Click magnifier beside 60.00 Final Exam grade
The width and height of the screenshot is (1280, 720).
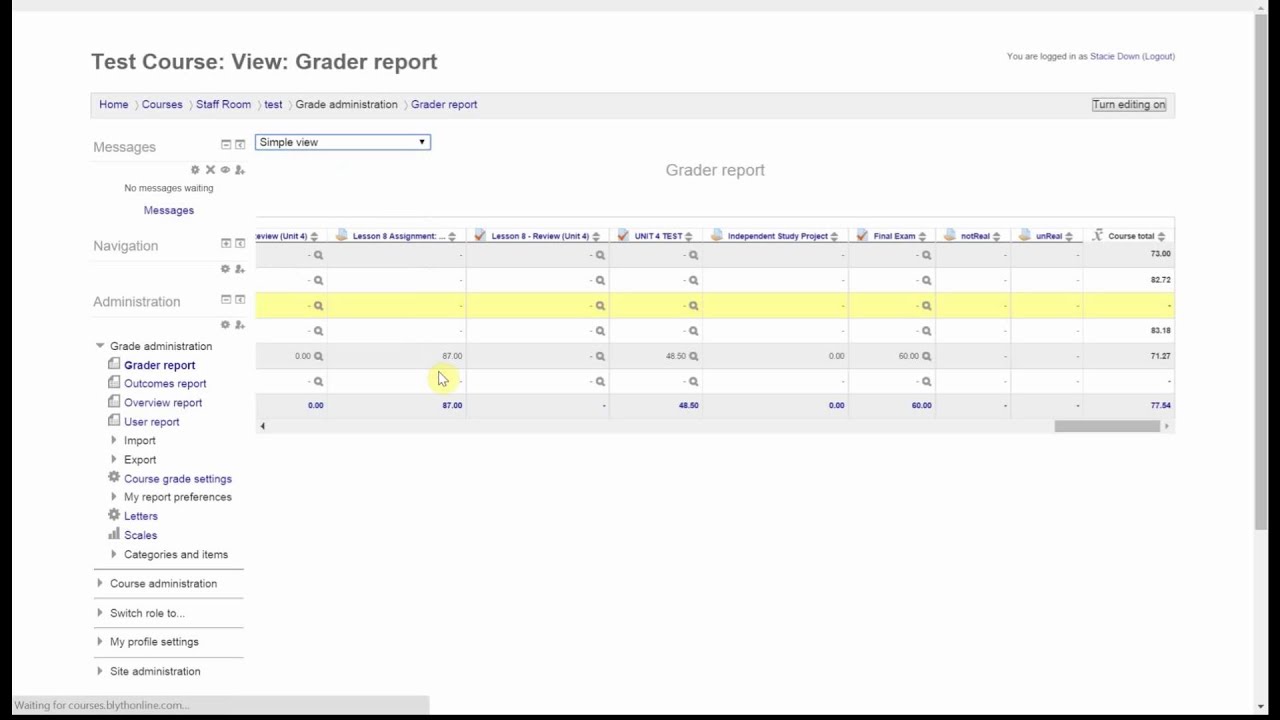click(x=926, y=356)
